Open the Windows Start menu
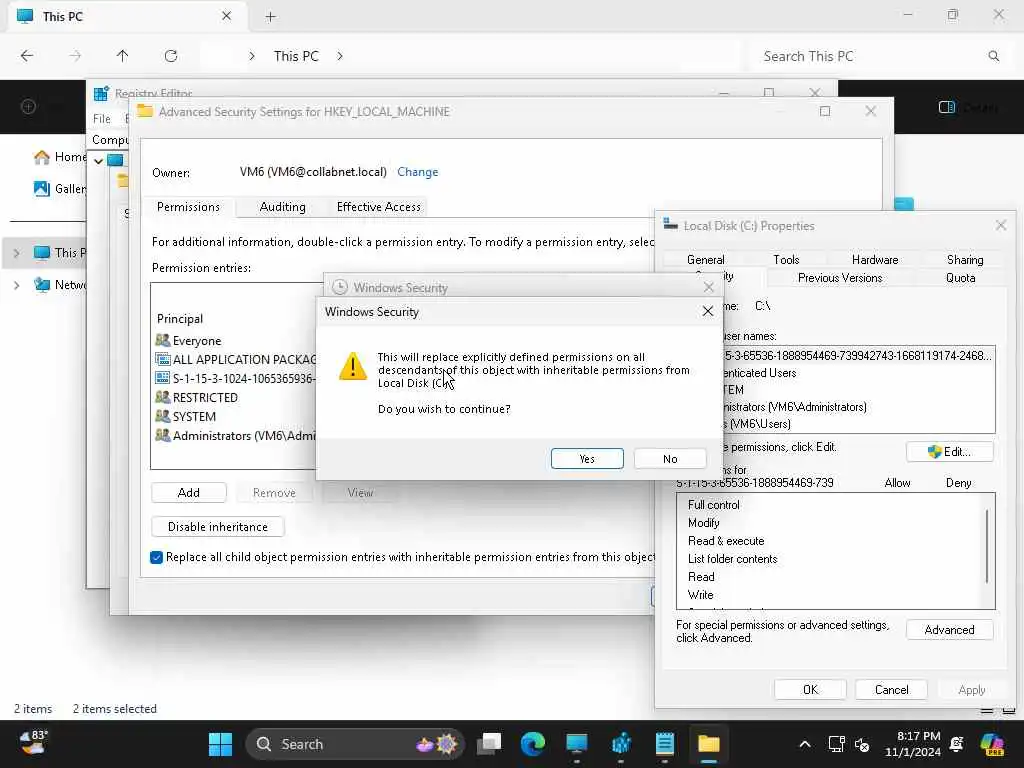This screenshot has height=768, width=1024. pos(220,744)
